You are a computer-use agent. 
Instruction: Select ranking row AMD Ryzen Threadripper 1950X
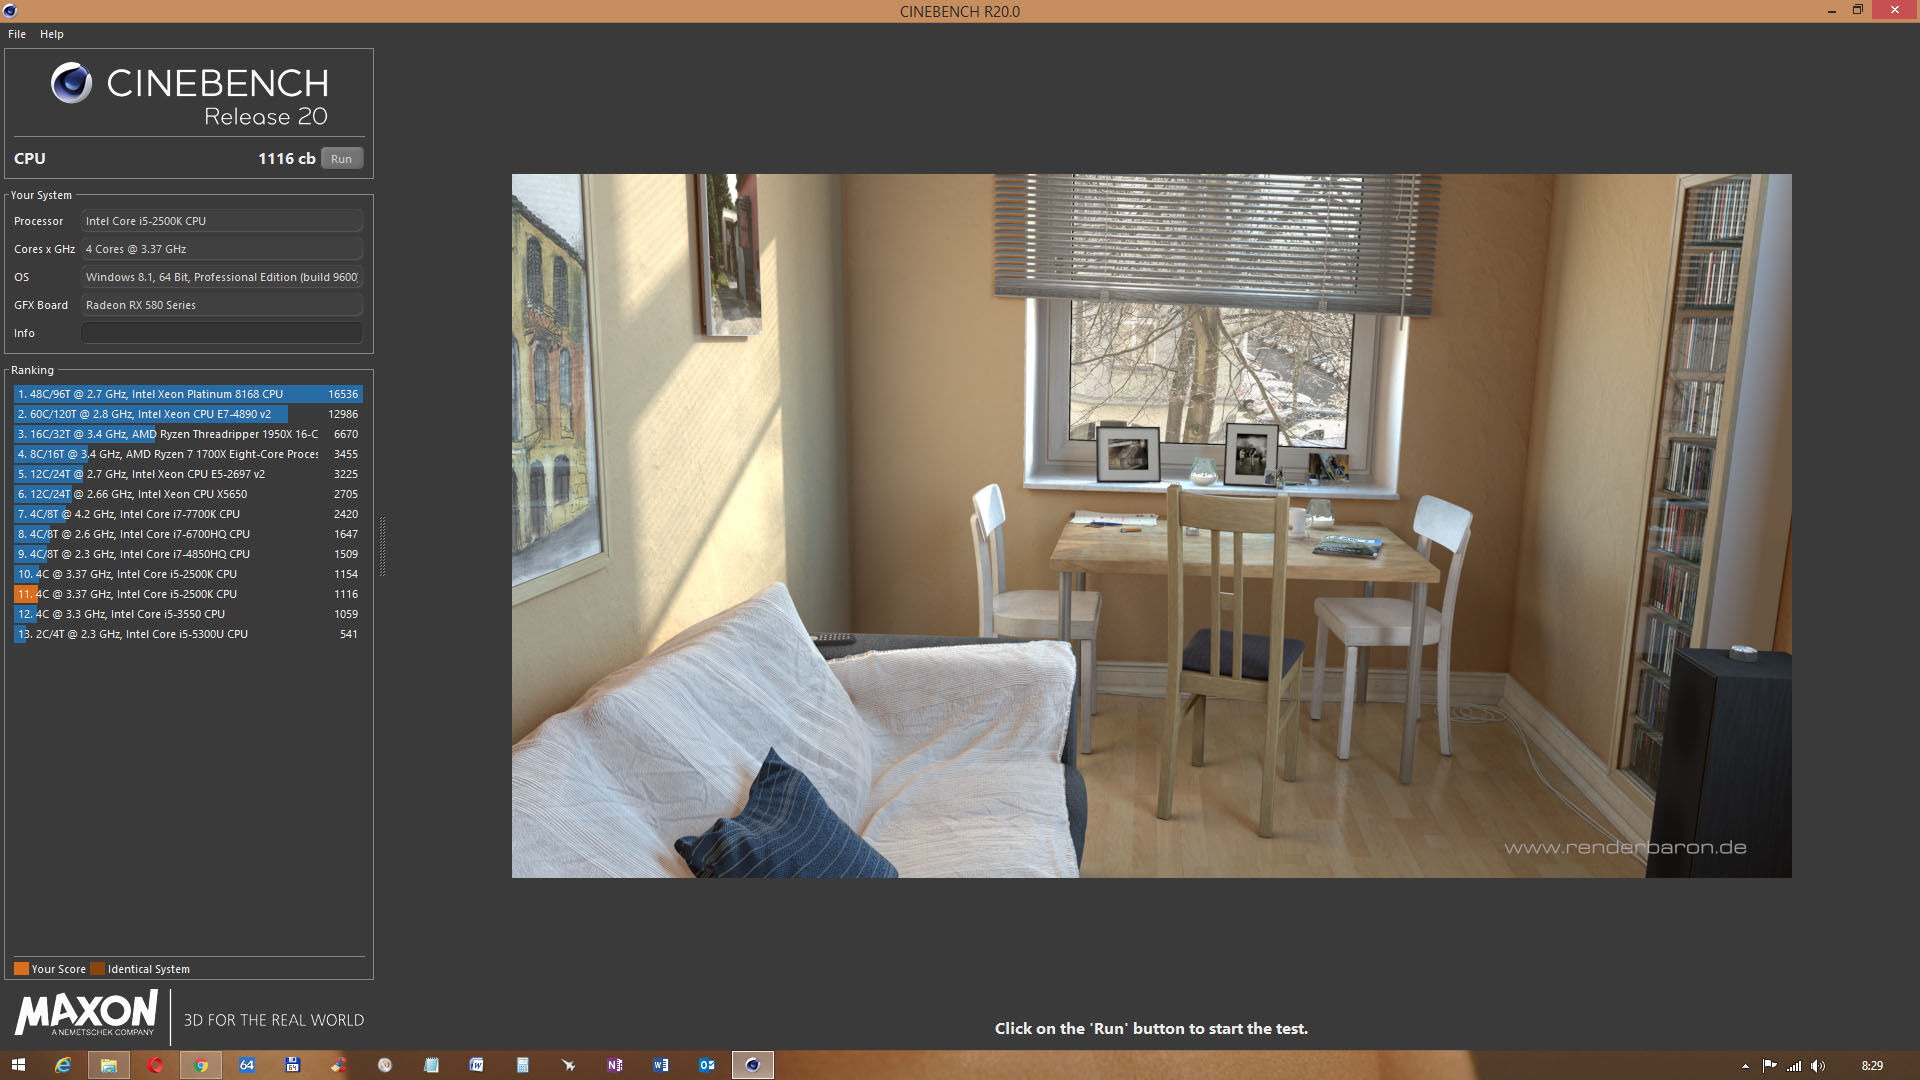coord(188,434)
